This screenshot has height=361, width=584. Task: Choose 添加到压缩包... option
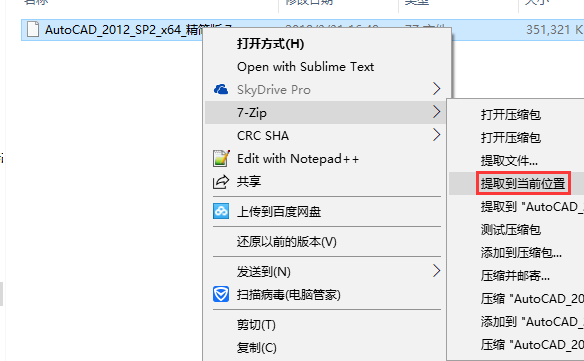point(521,253)
